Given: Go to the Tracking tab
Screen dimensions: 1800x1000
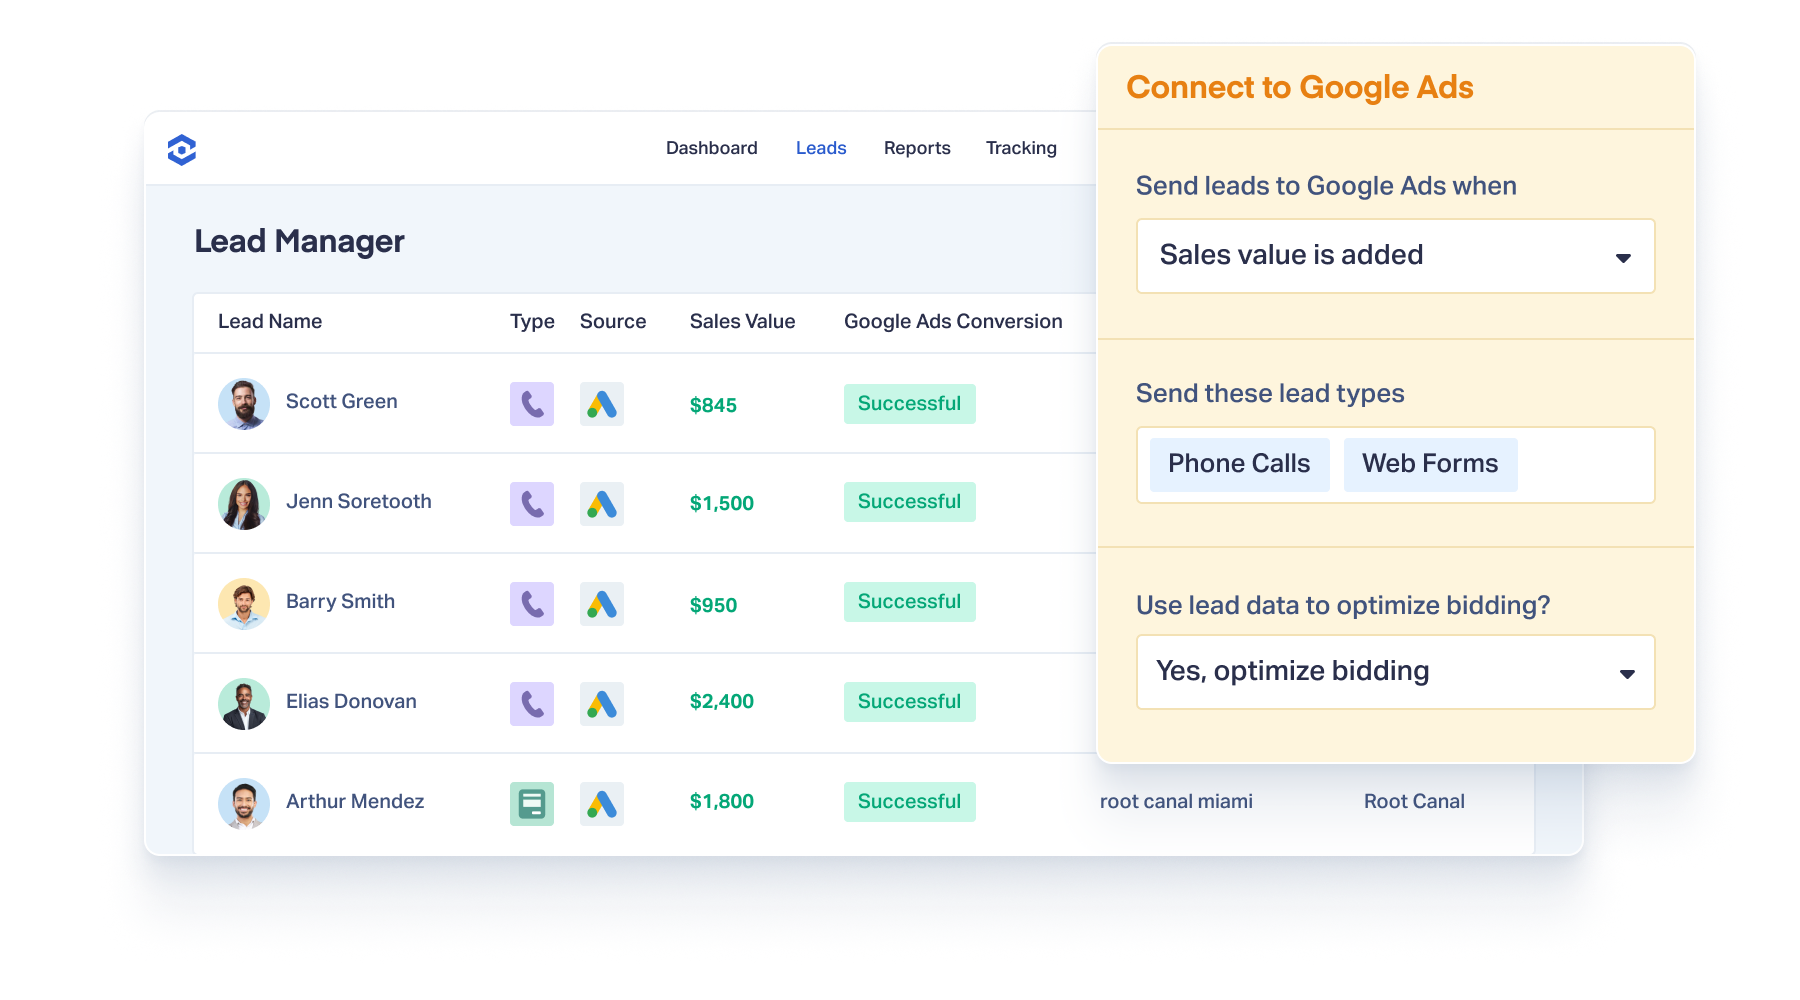Looking at the screenshot, I should click(1021, 148).
